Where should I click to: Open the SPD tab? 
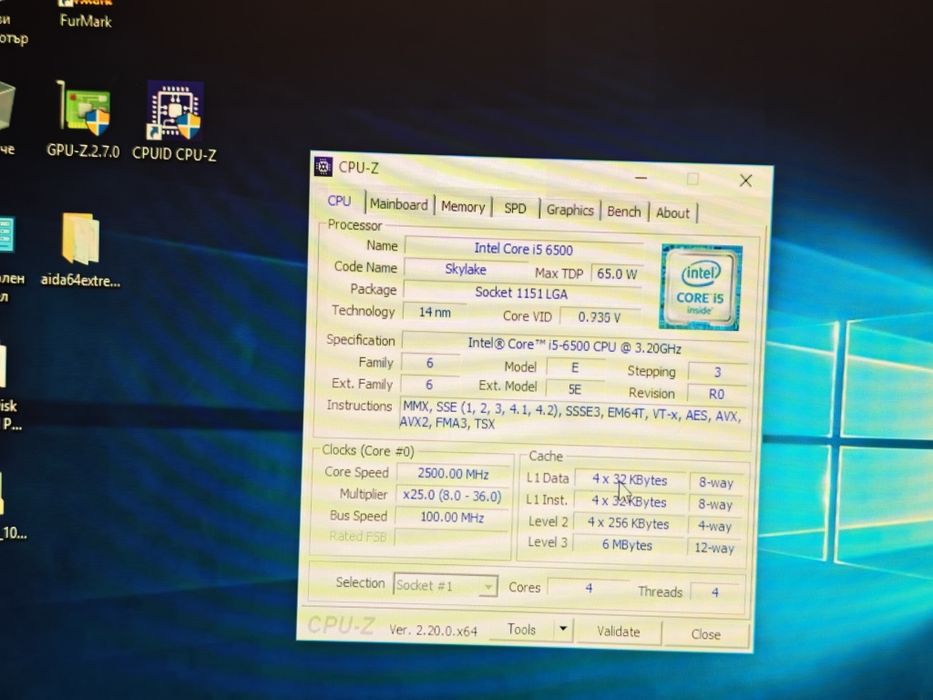coord(515,208)
